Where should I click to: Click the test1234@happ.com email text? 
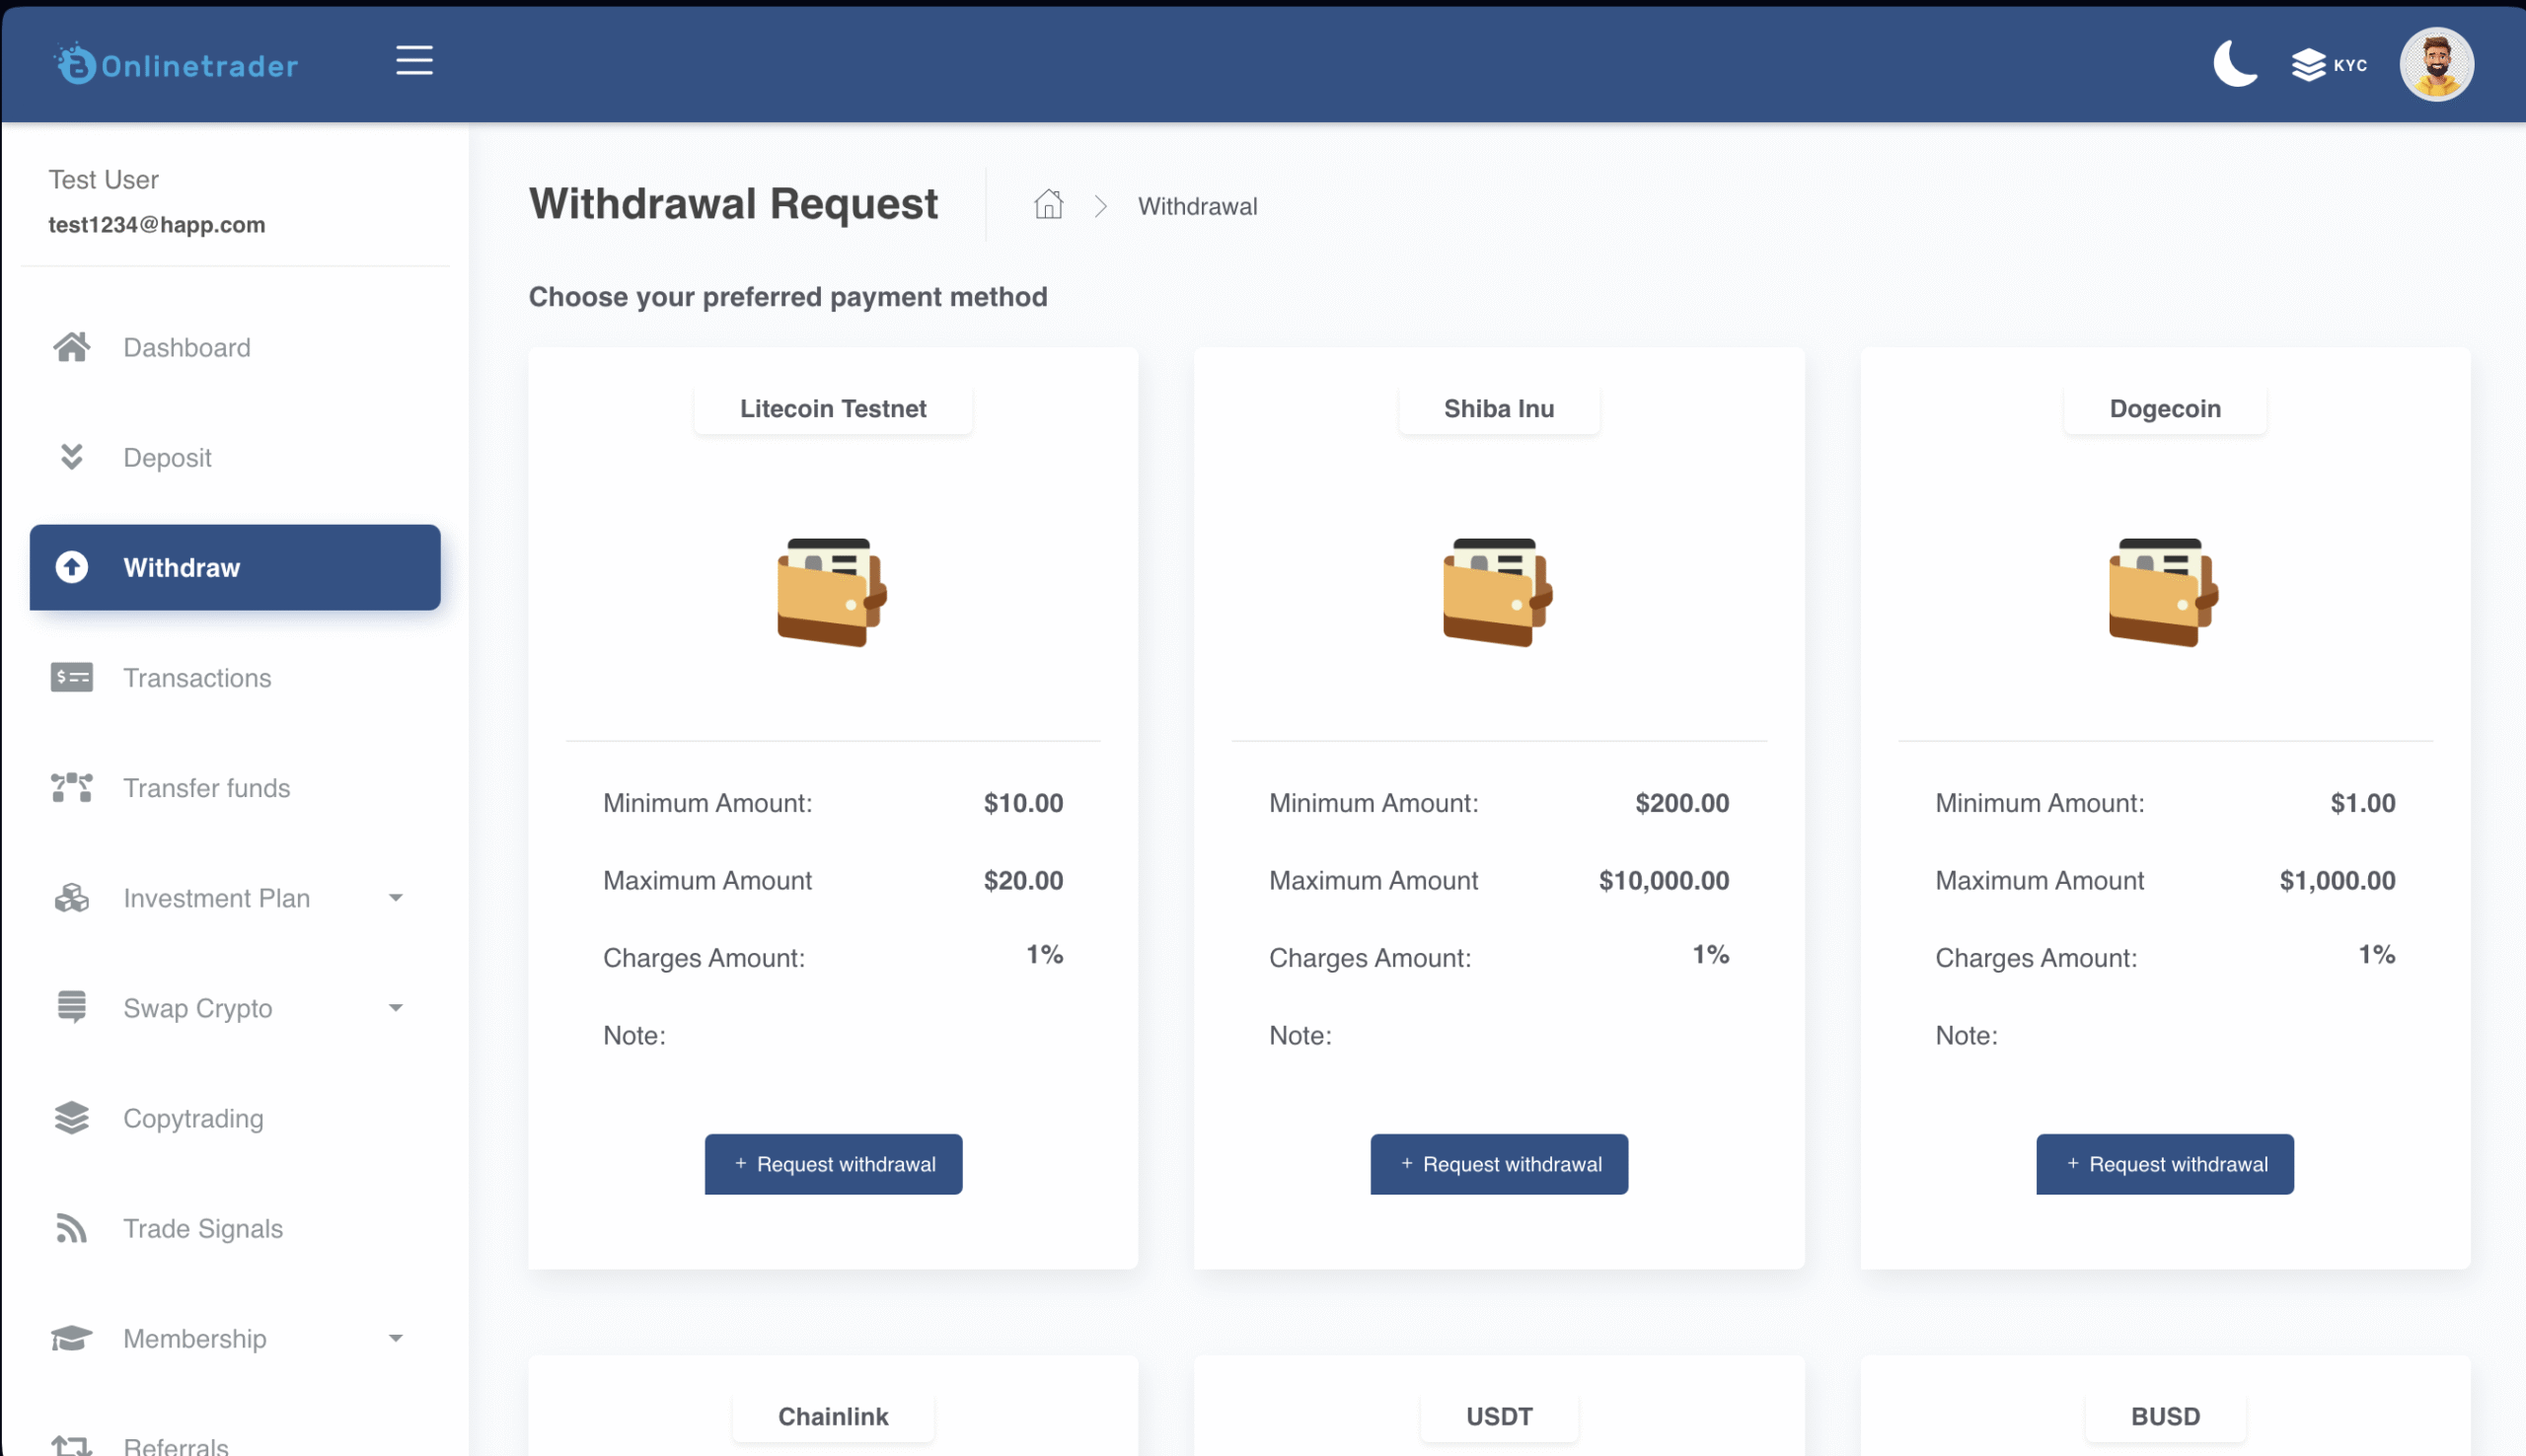(x=157, y=224)
